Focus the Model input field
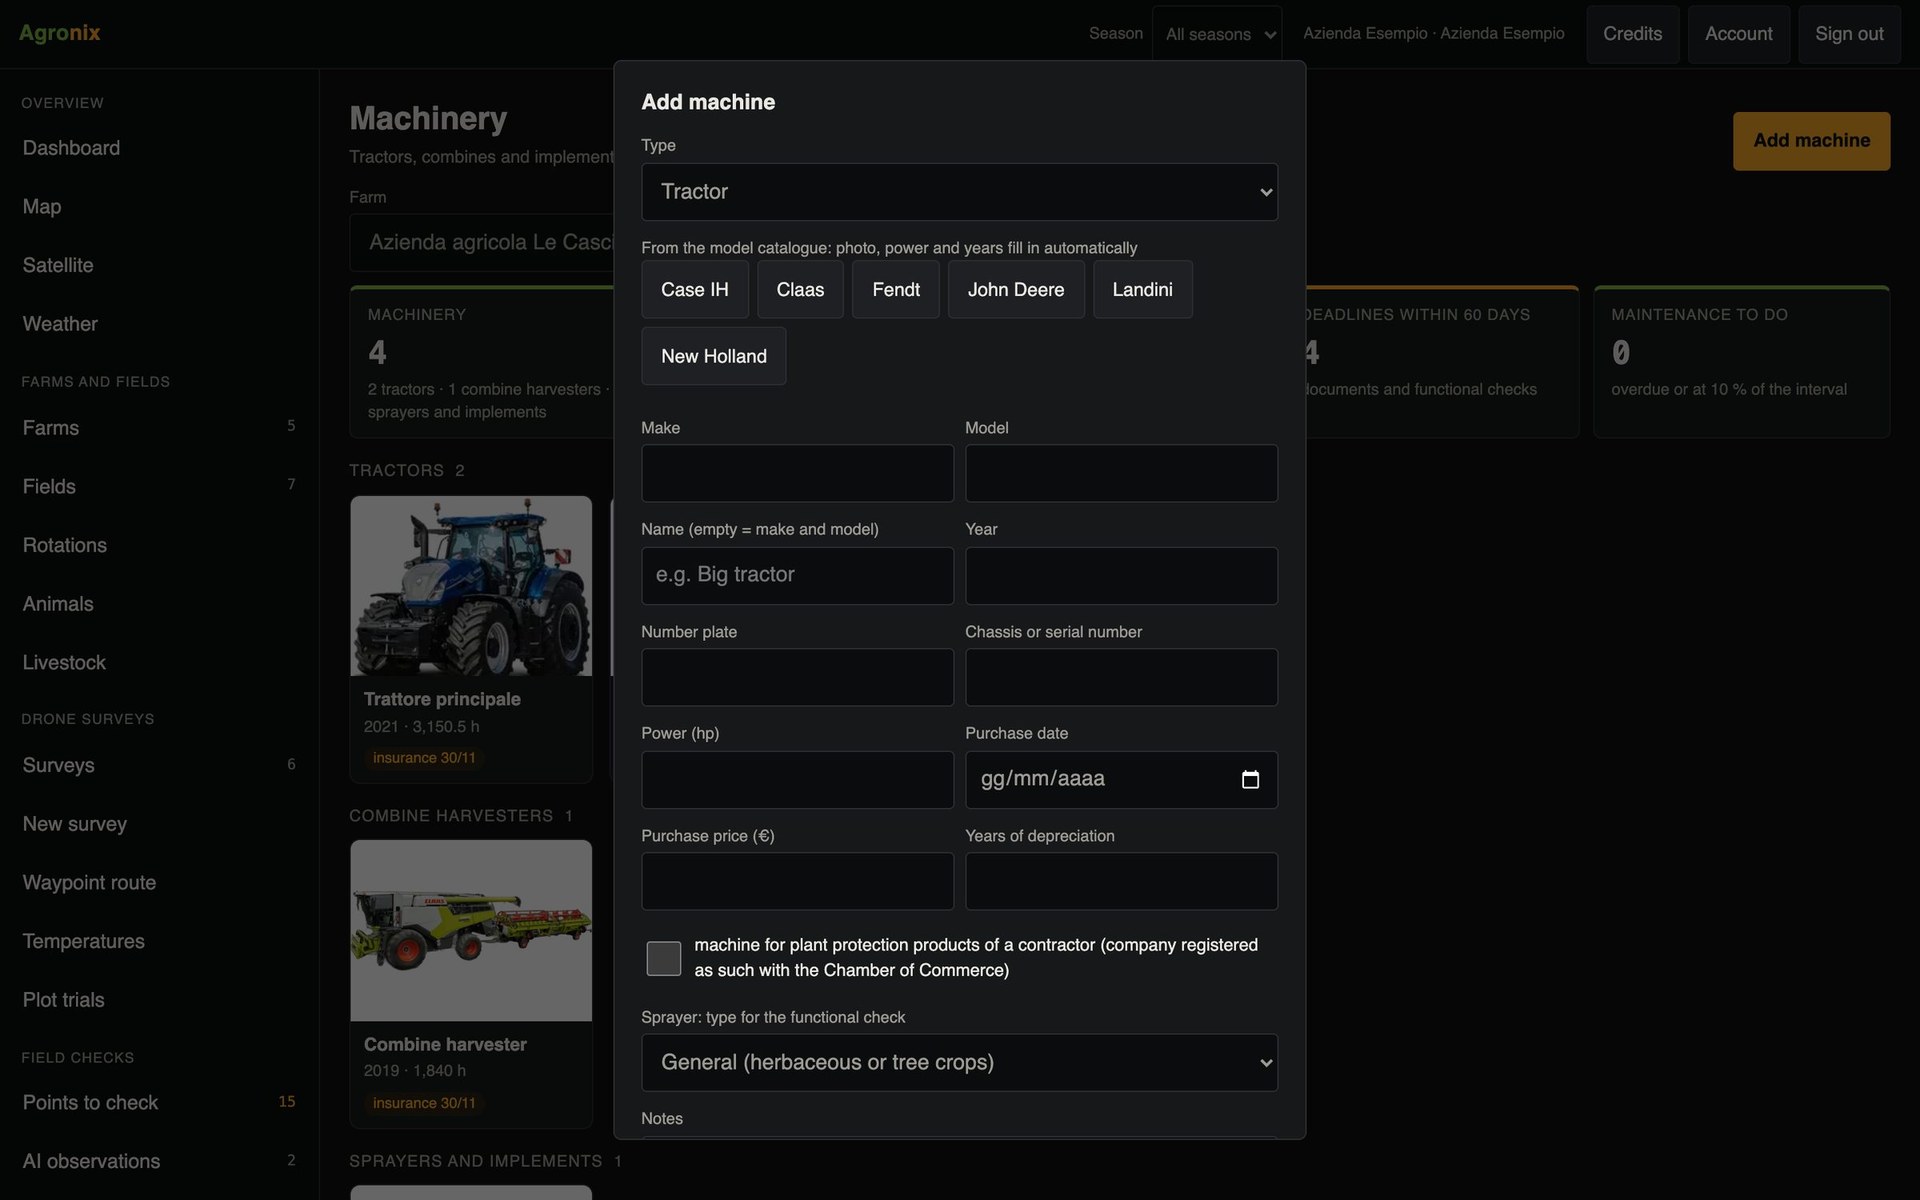The height and width of the screenshot is (1200, 1920). [1121, 473]
